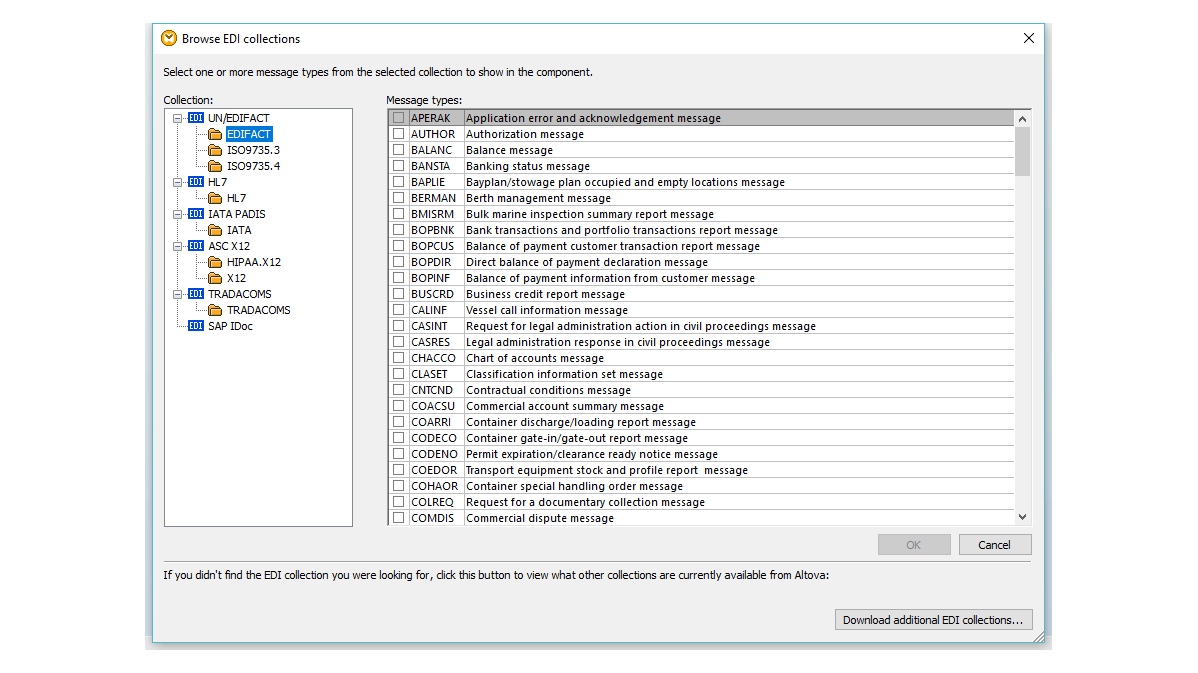Open the X12 collection in the tree
Screen dimensions: 1198x673
click(x=236, y=279)
